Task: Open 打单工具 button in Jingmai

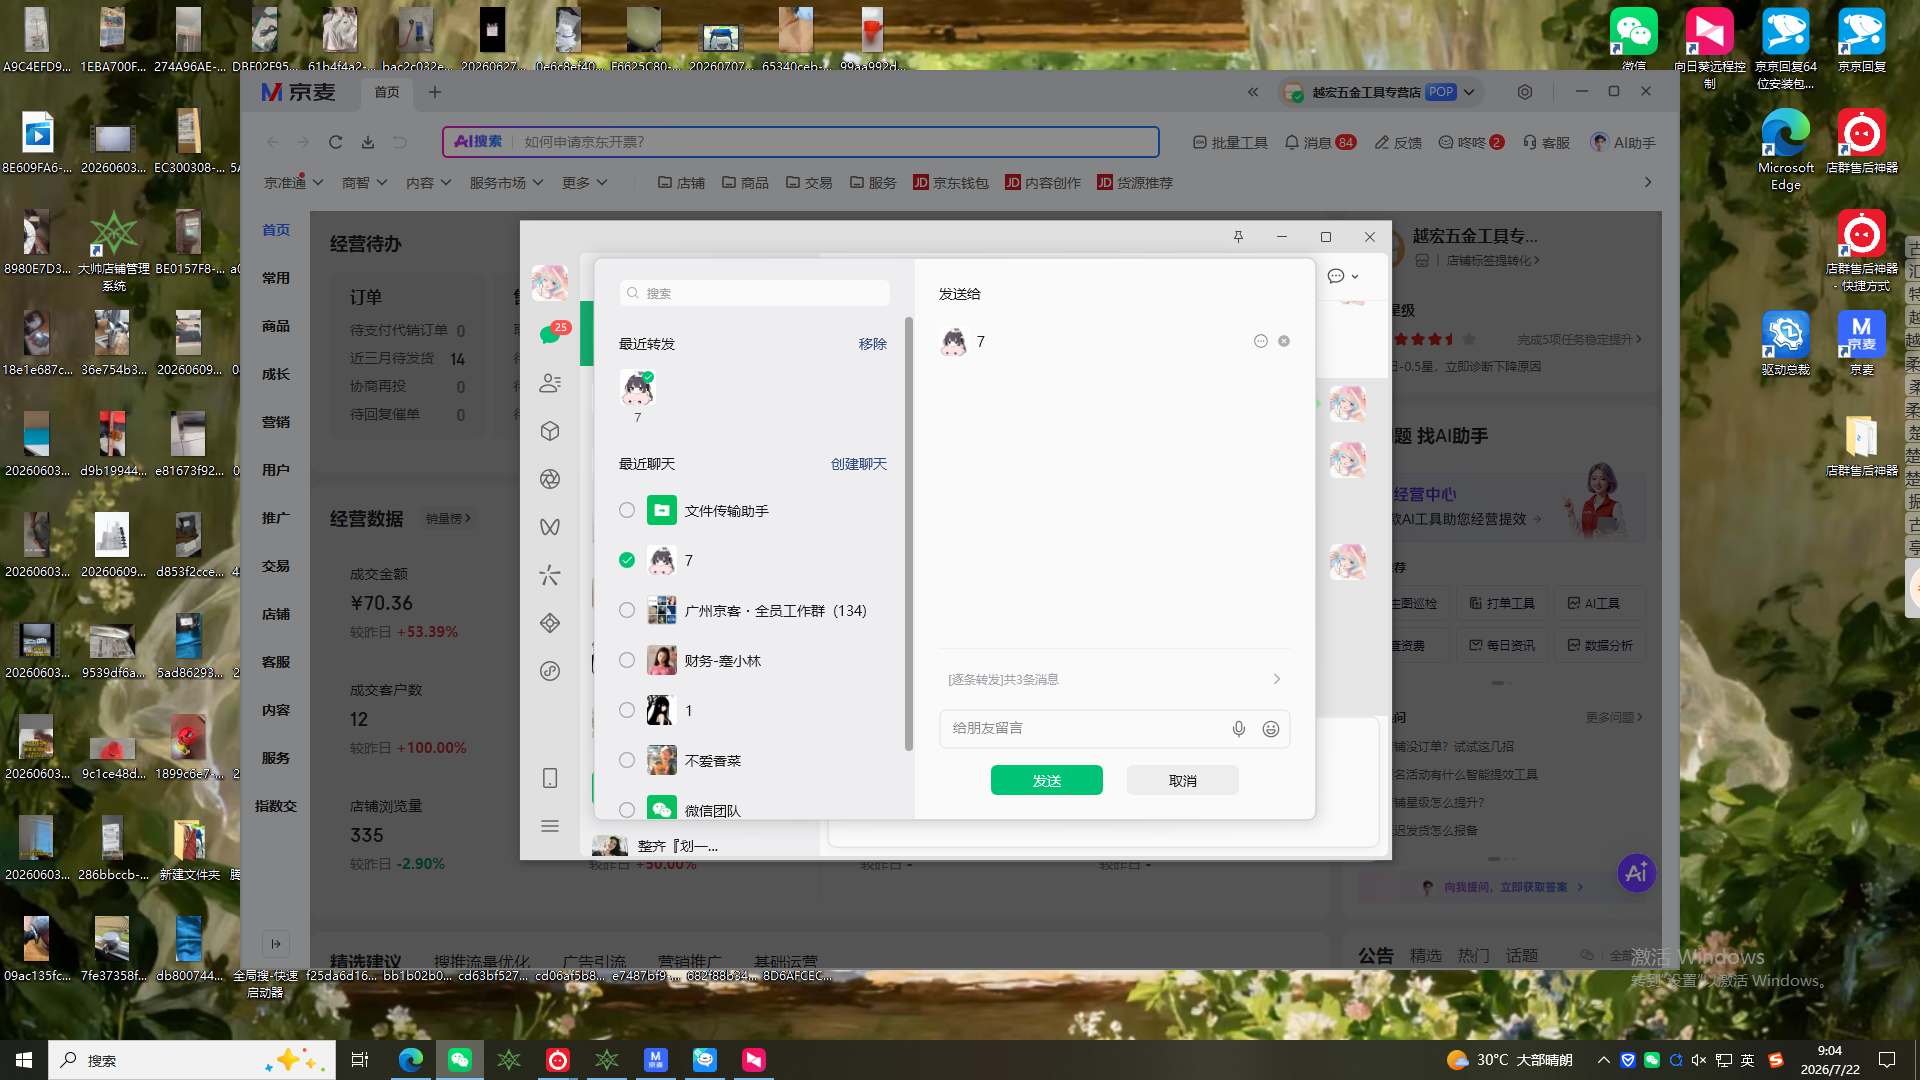Action: click(x=1502, y=603)
